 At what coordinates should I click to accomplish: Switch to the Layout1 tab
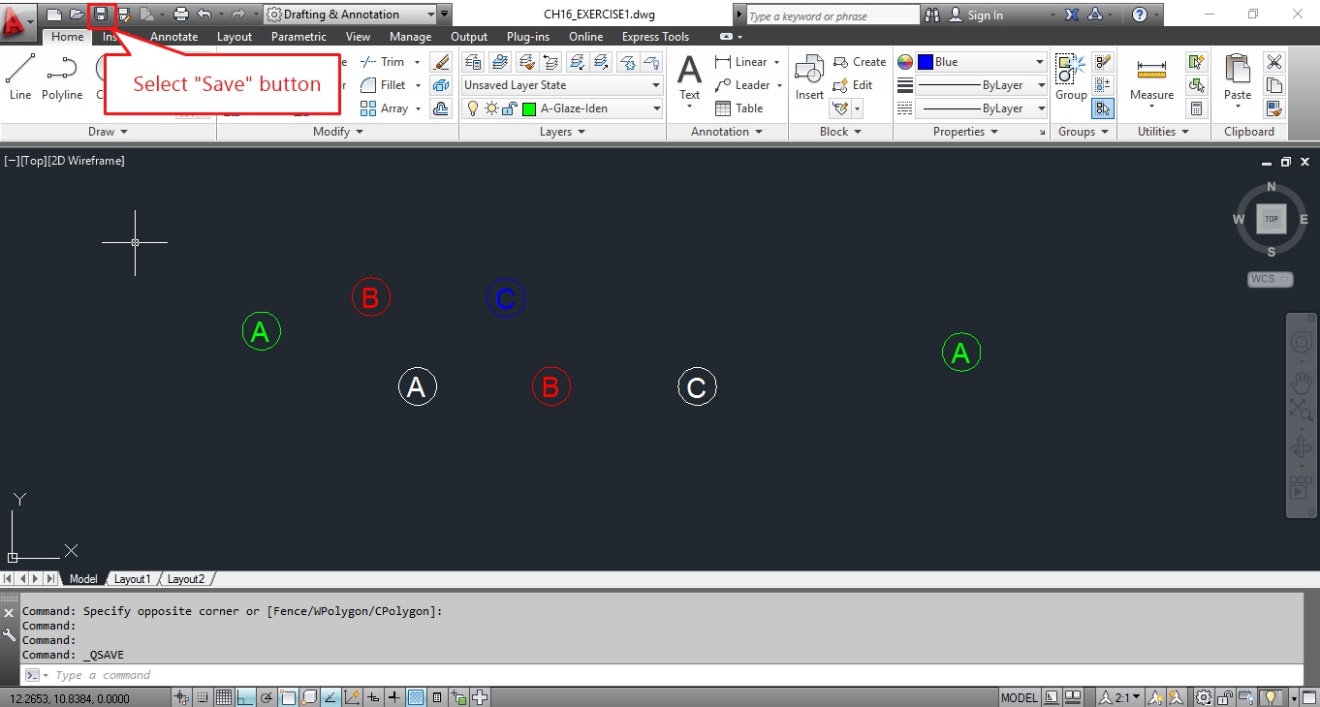click(132, 578)
